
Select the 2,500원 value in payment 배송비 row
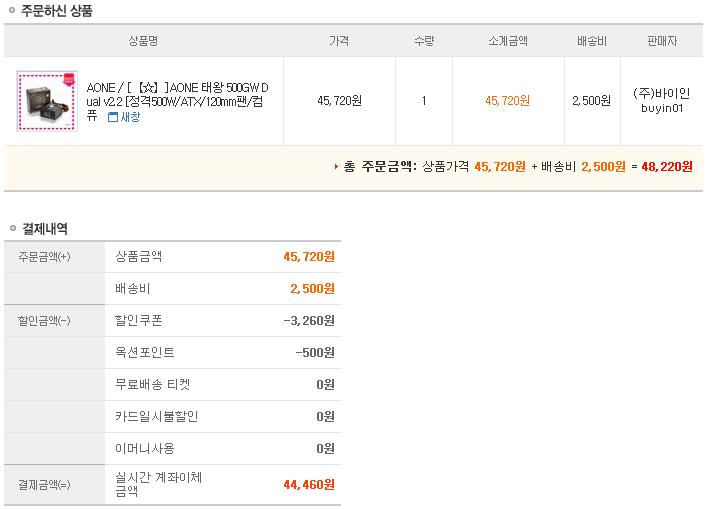312,288
